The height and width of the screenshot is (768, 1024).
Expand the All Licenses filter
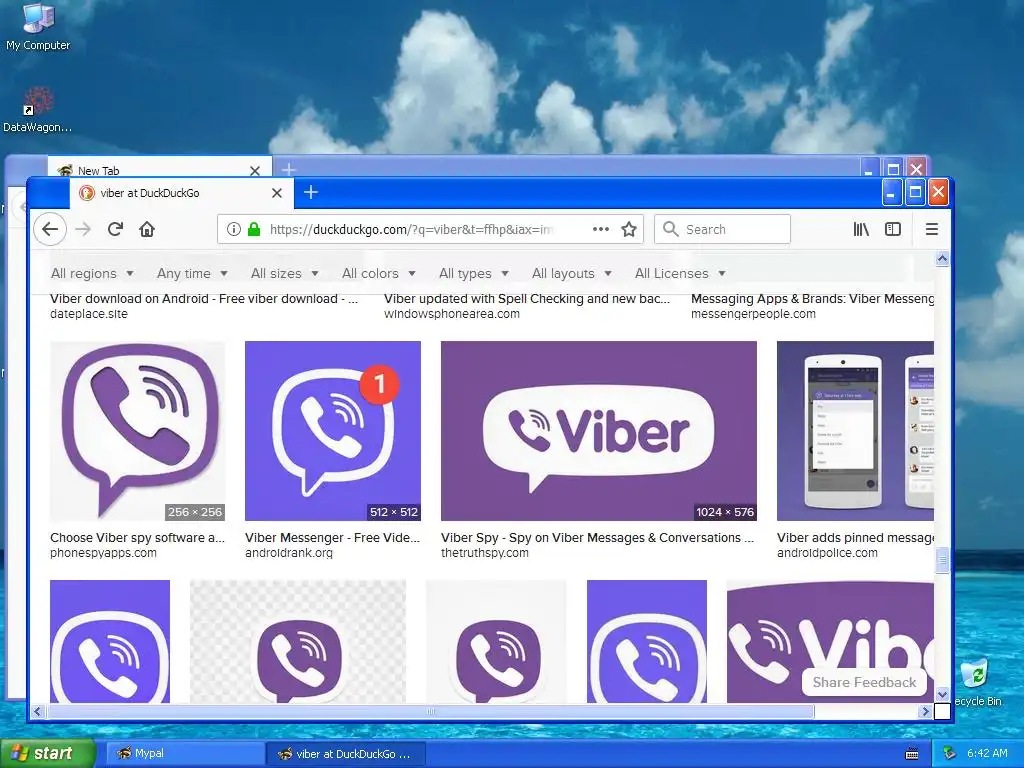point(680,273)
